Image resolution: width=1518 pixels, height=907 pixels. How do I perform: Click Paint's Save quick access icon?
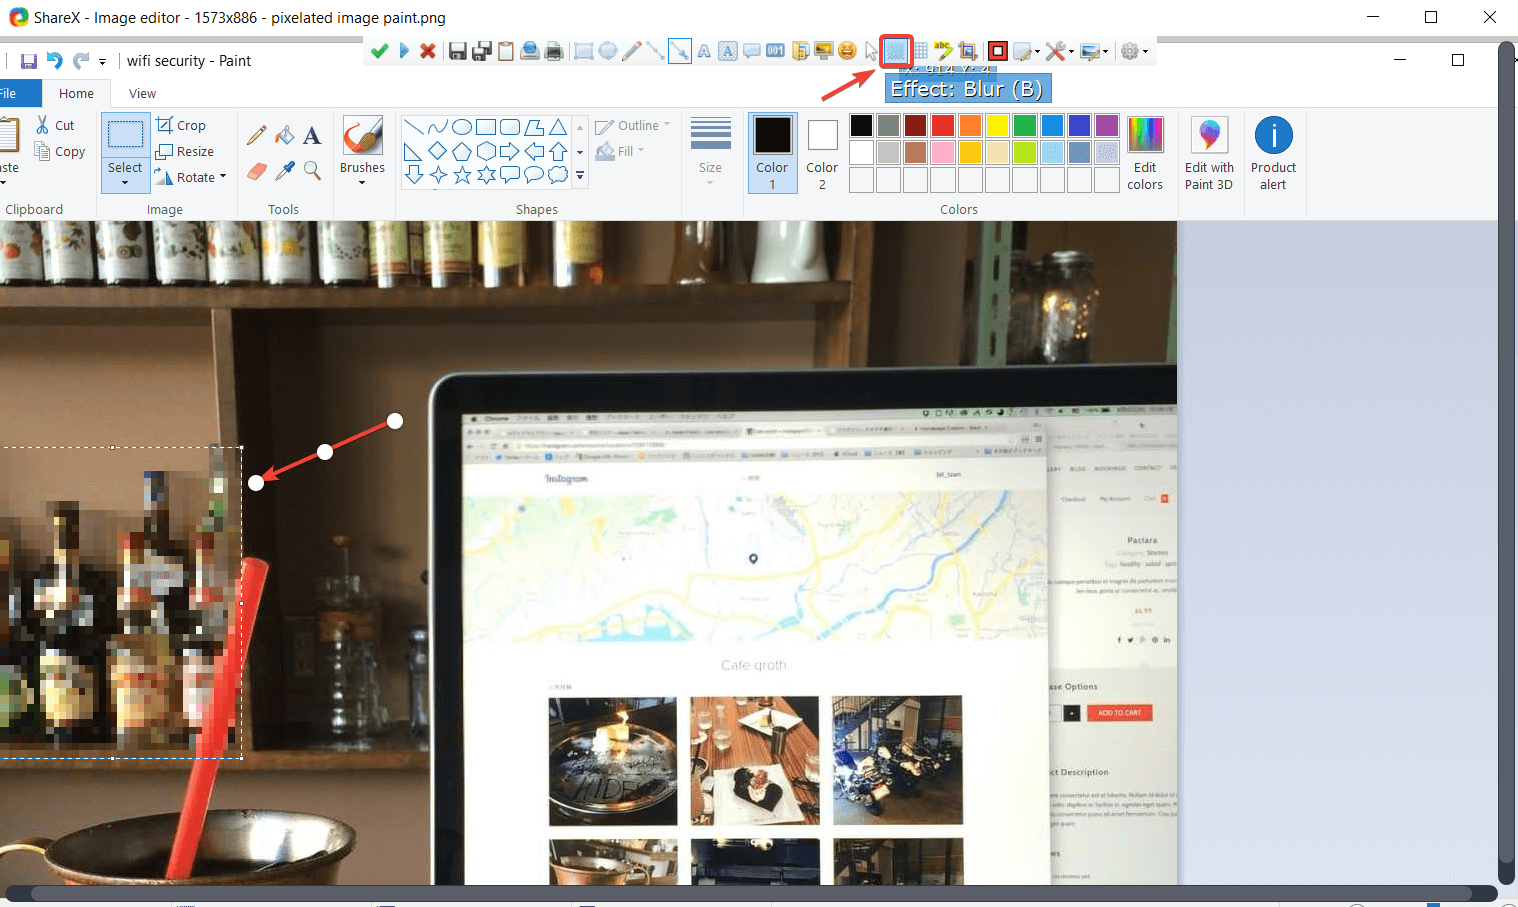point(28,61)
